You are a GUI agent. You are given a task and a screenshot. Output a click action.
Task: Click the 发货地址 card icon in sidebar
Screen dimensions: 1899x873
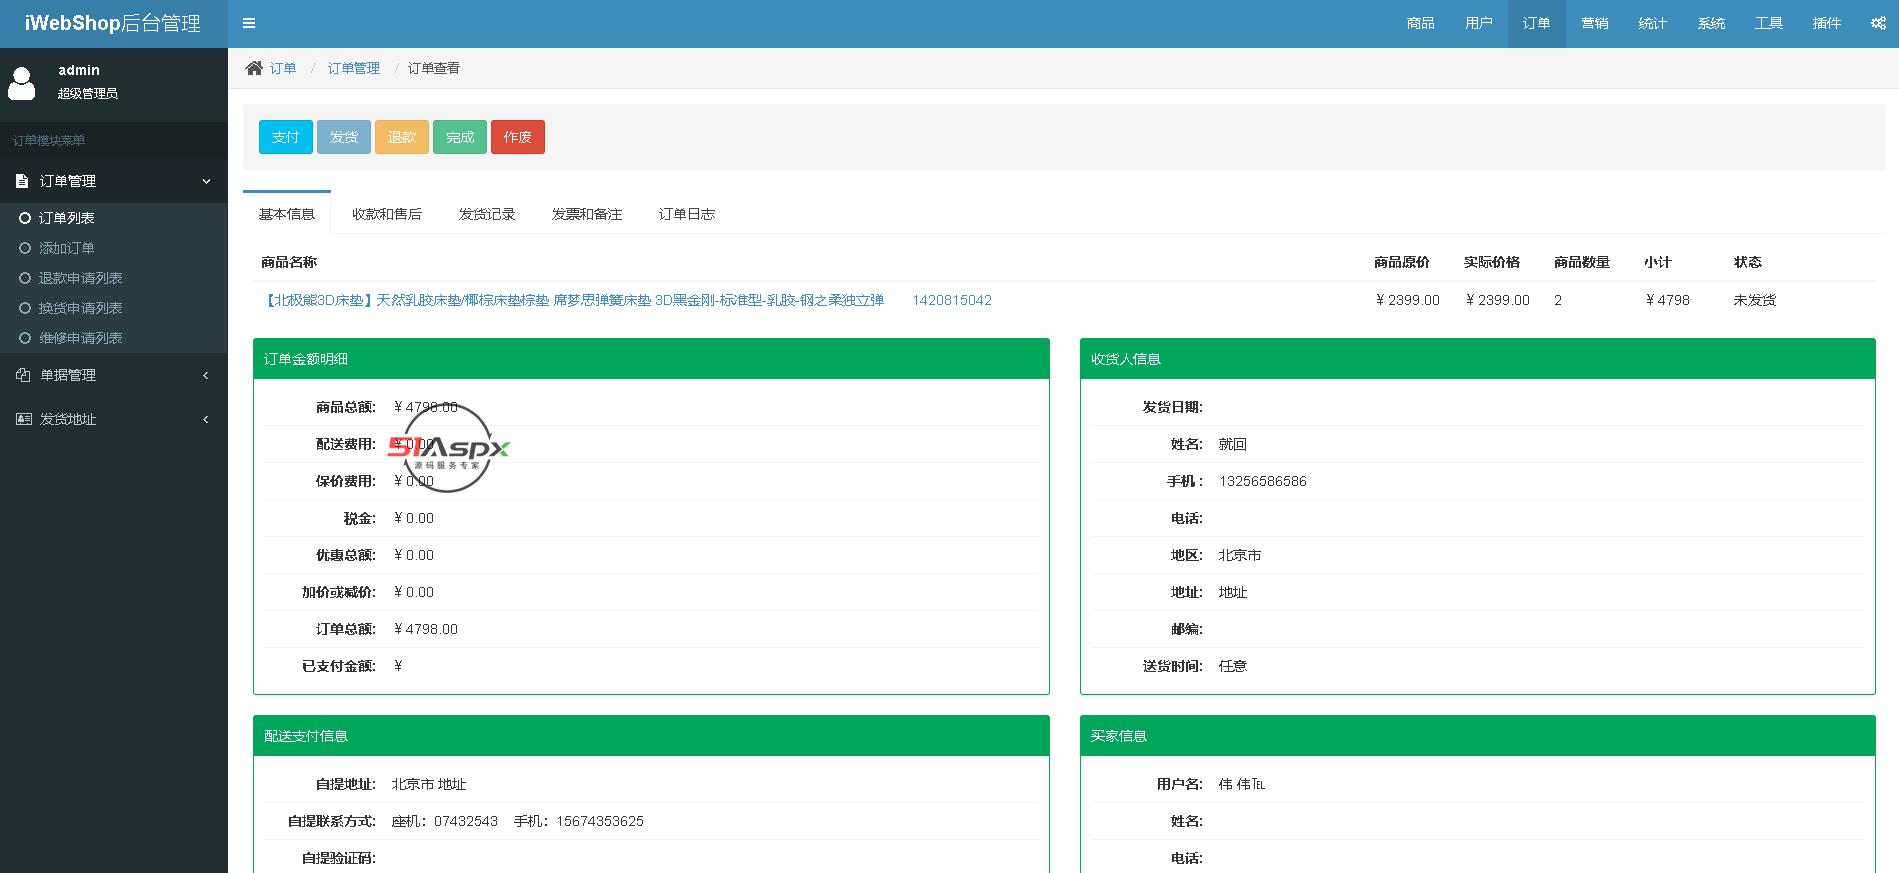point(23,419)
